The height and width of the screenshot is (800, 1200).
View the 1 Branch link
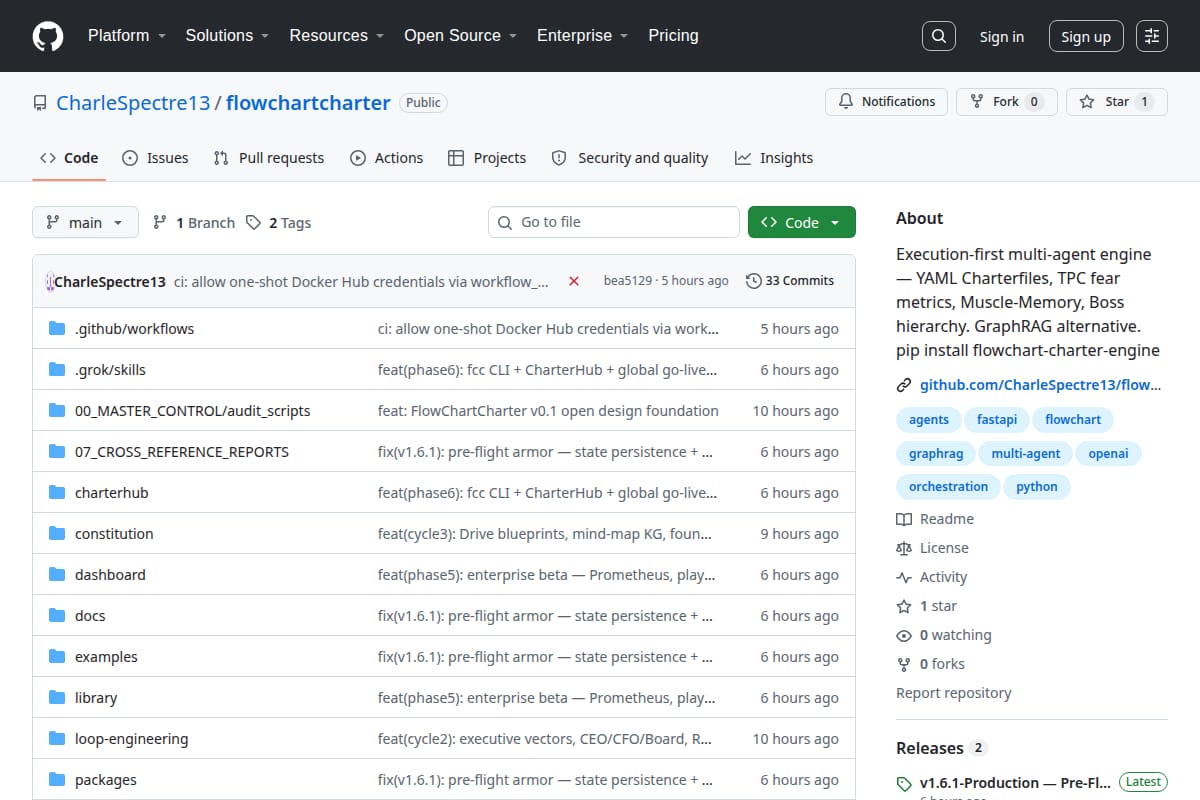[194, 222]
